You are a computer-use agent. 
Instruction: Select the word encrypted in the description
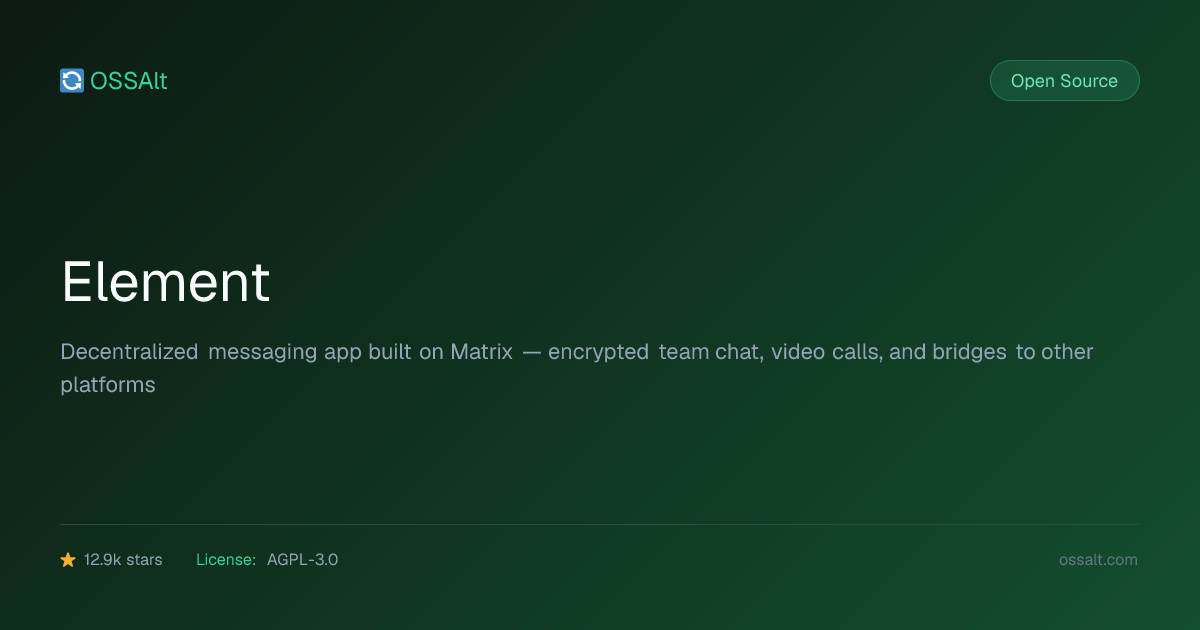[598, 353]
